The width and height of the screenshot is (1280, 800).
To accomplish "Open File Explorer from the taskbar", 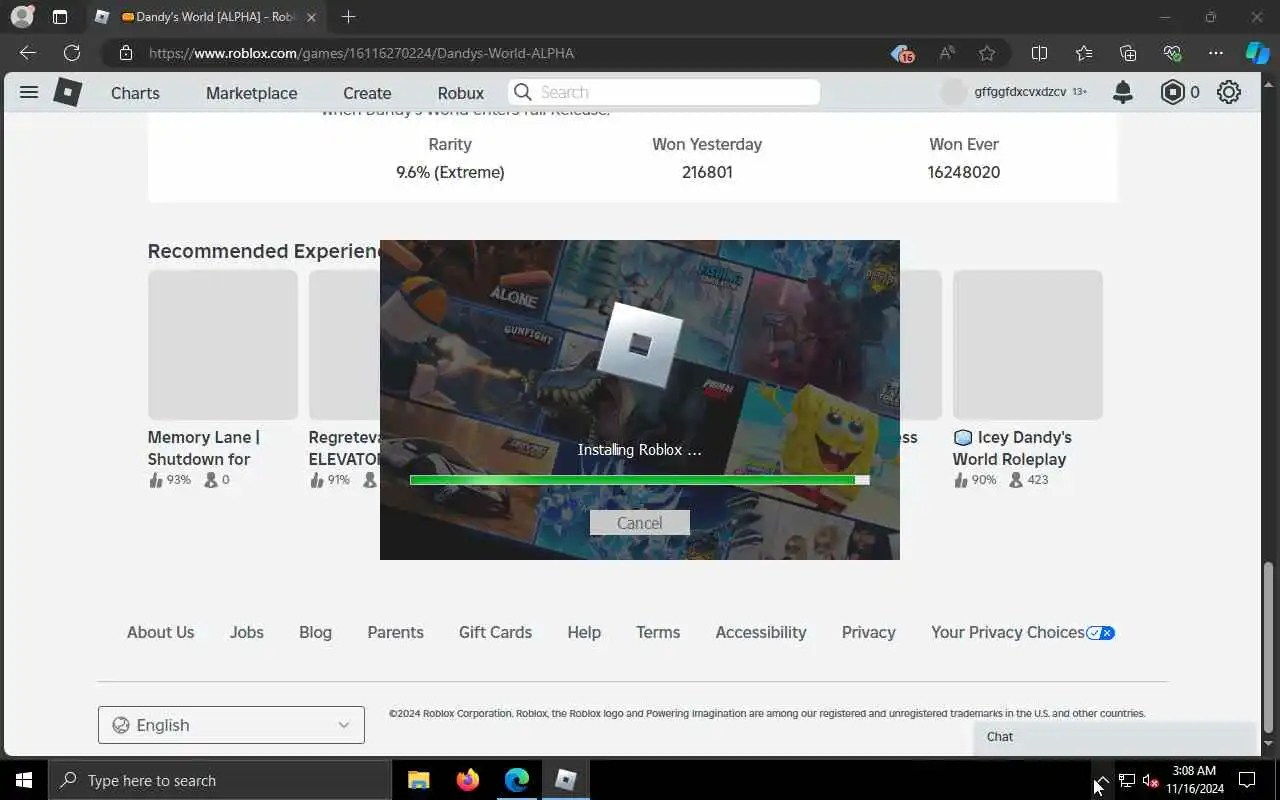I will tap(418, 780).
